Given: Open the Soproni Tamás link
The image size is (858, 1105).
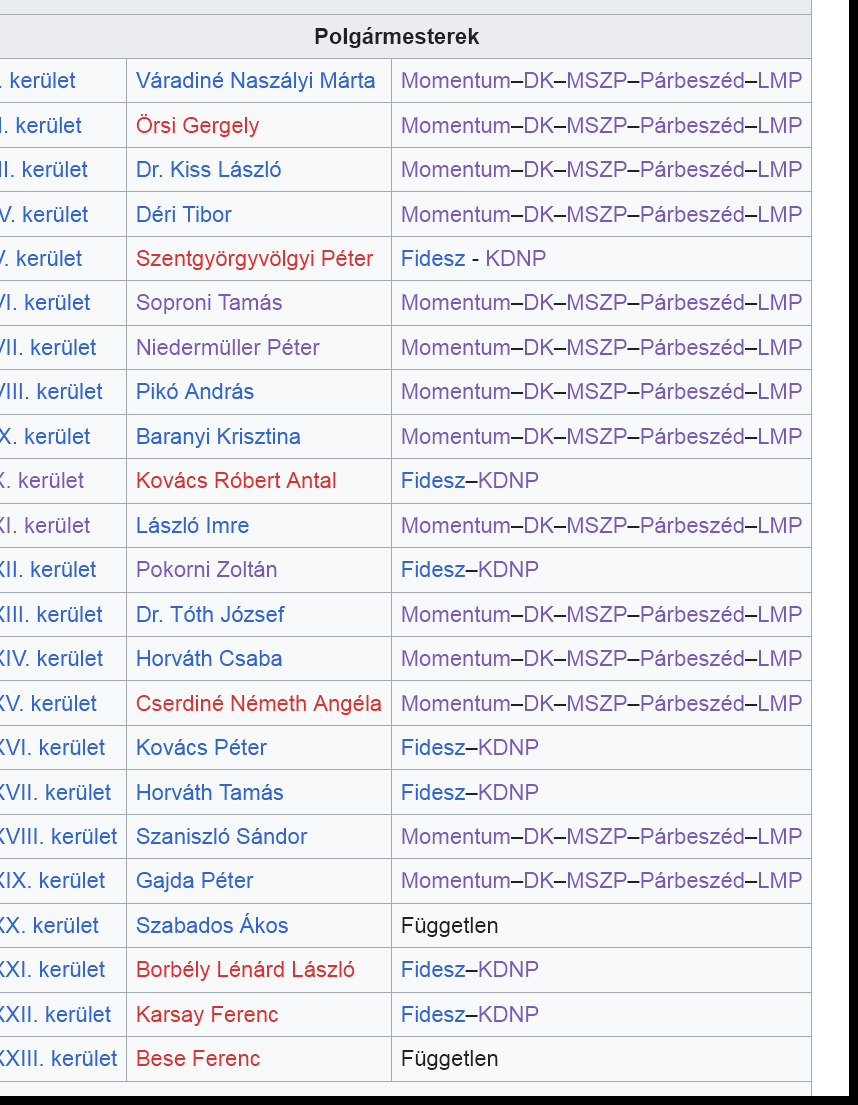Looking at the screenshot, I should pos(208,303).
